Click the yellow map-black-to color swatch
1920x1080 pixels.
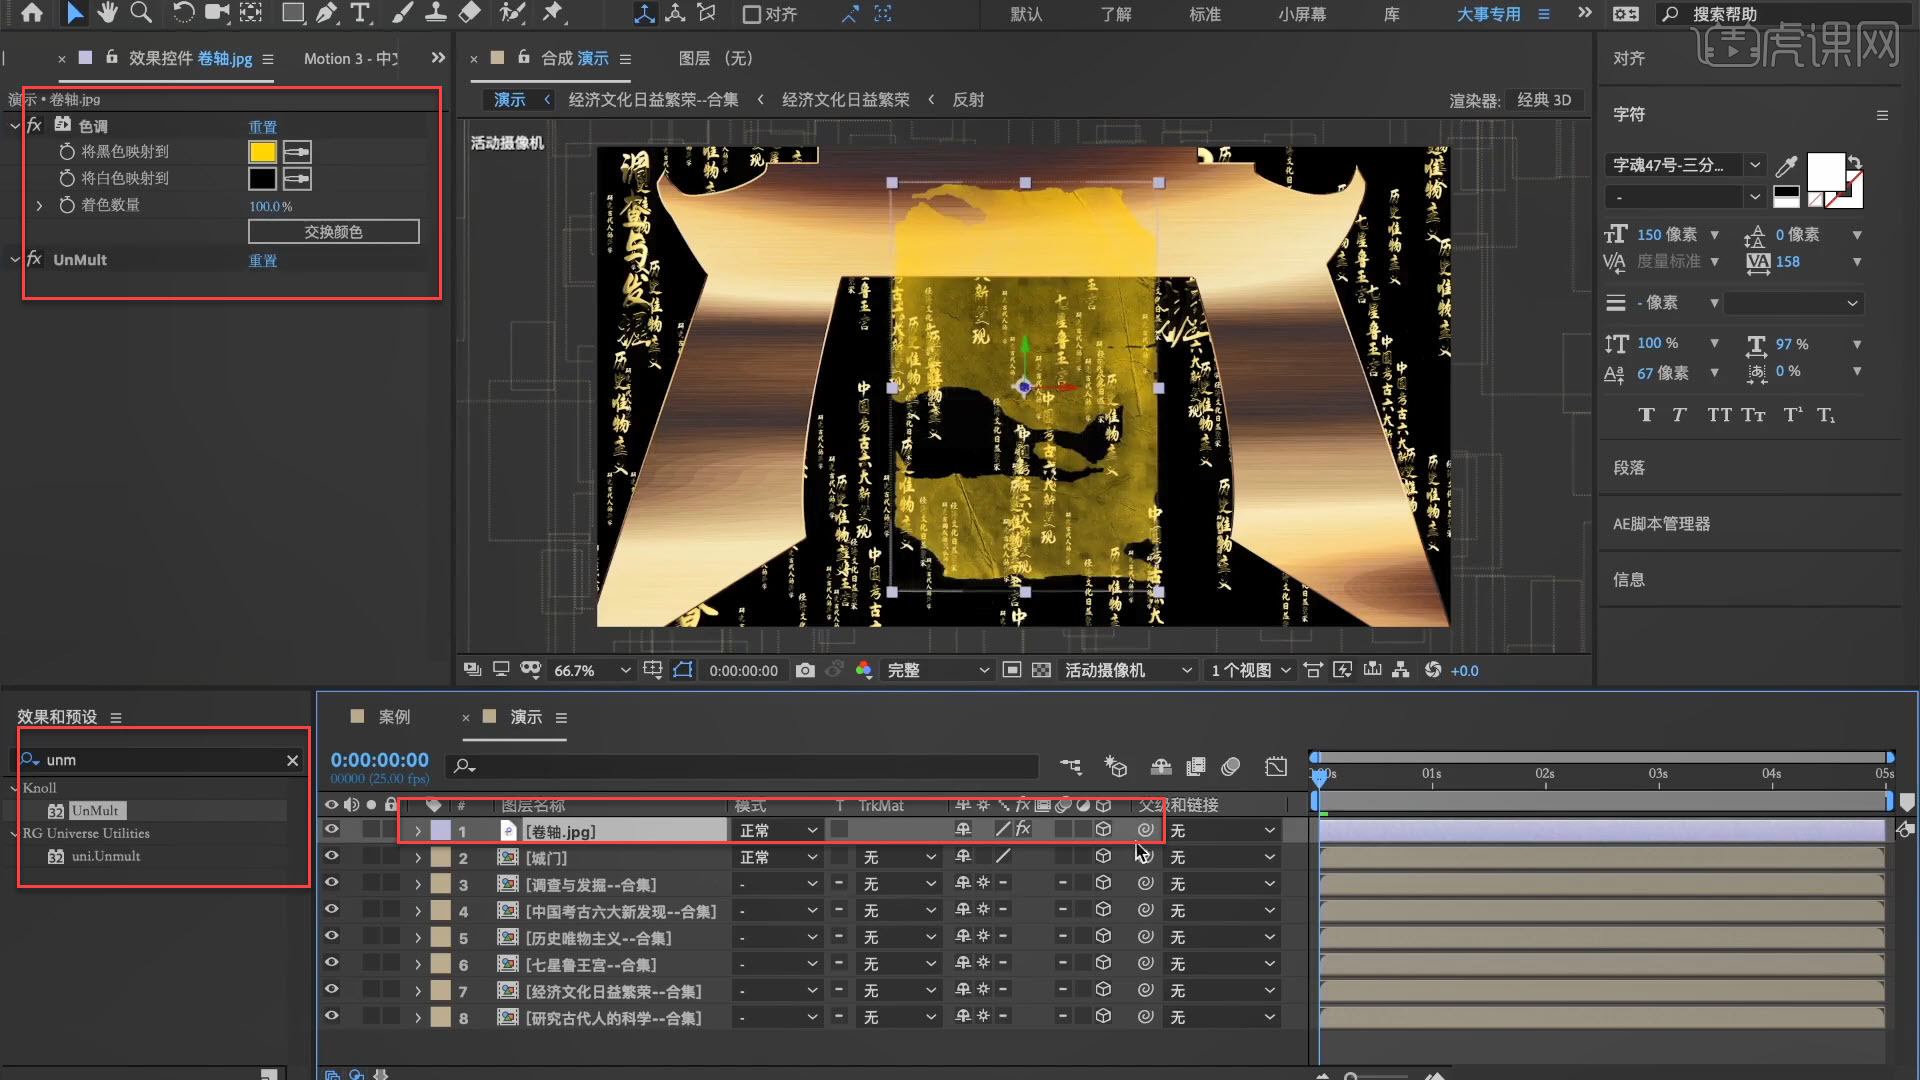coord(262,152)
